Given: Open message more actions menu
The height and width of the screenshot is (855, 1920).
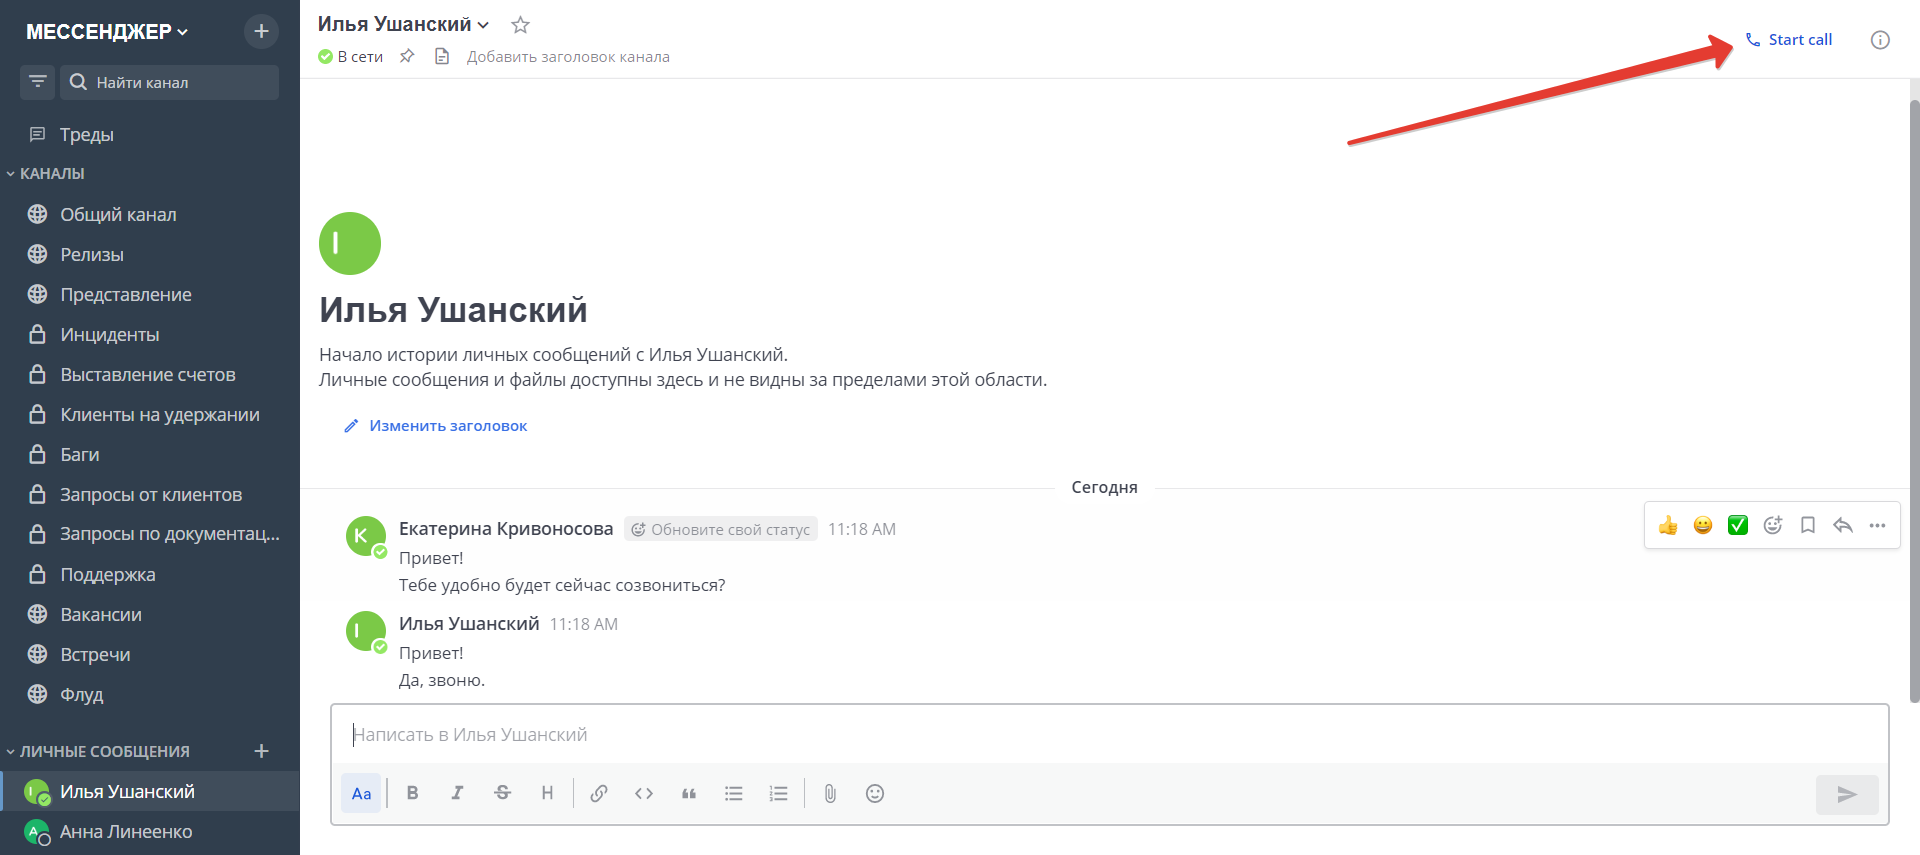Looking at the screenshot, I should coord(1878,526).
